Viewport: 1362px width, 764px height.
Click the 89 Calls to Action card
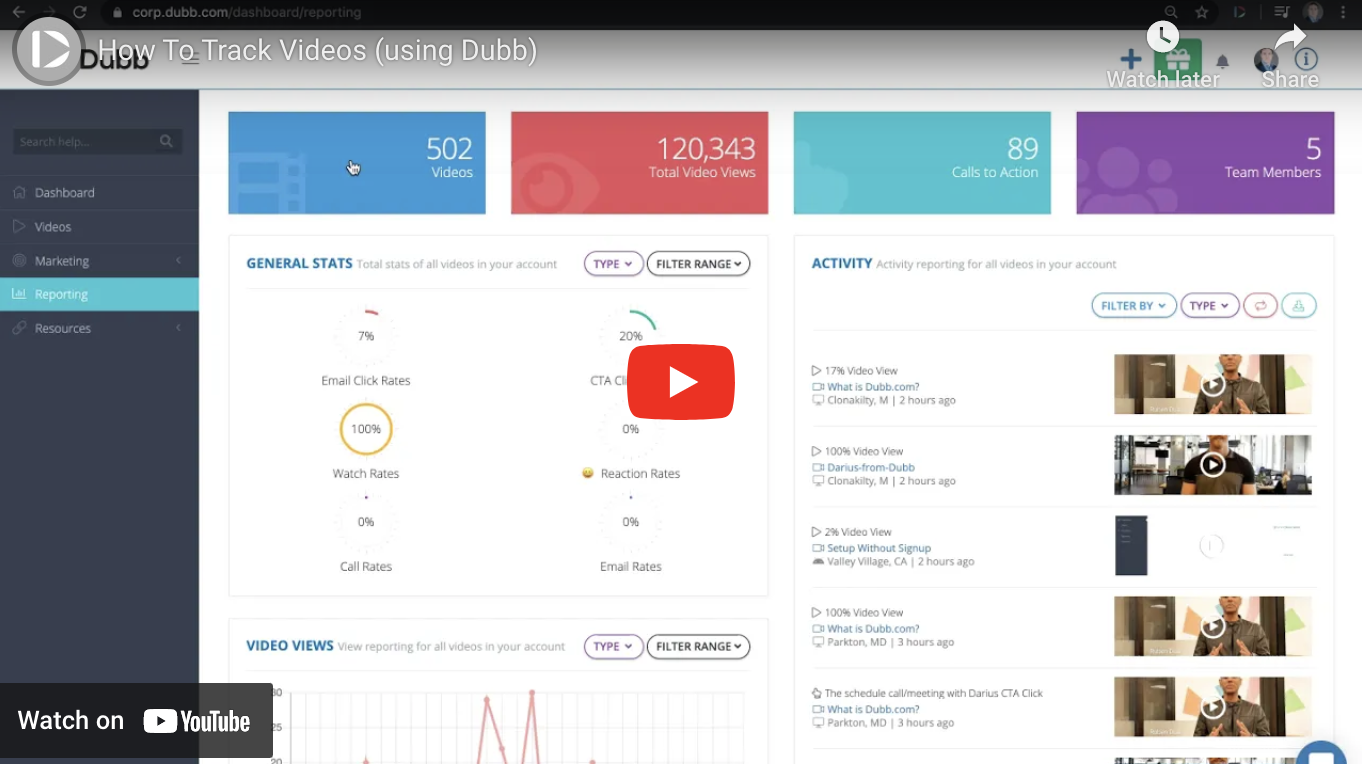coord(922,163)
